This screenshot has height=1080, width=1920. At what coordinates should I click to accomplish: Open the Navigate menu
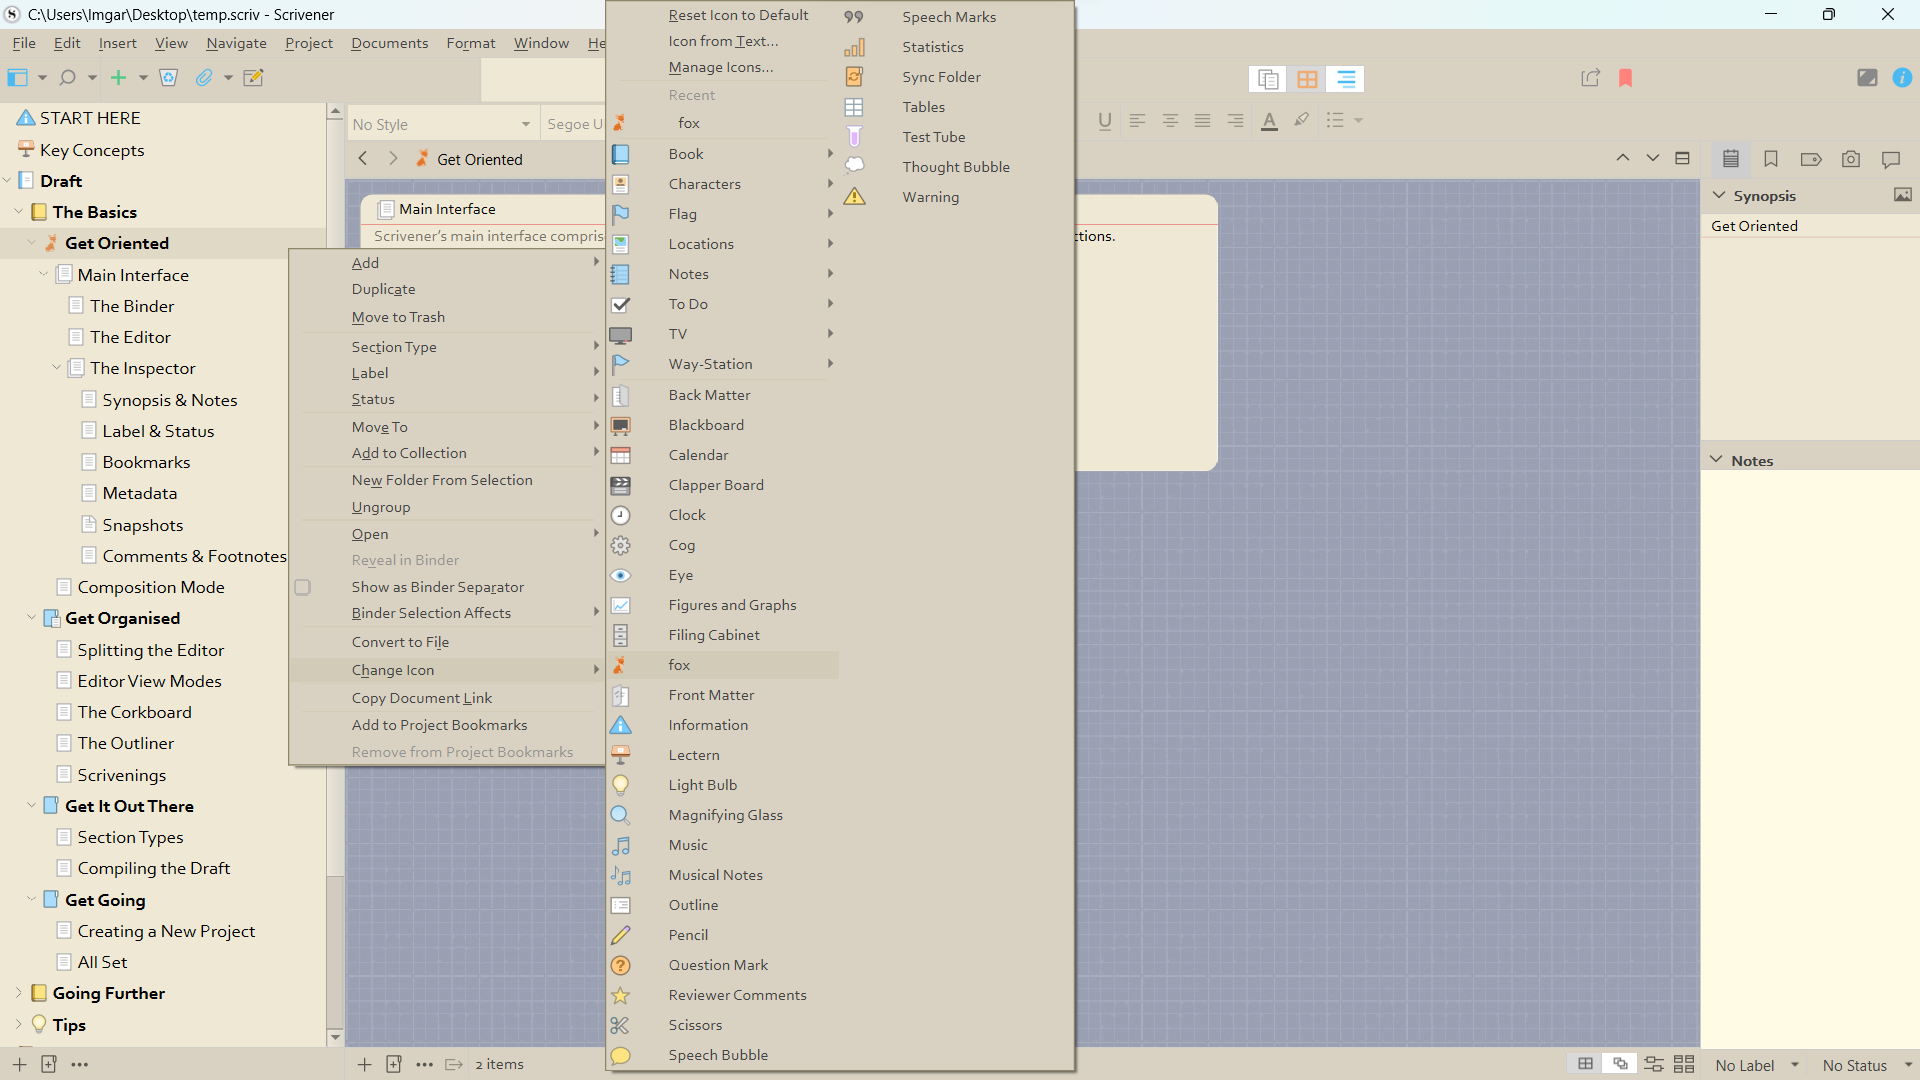[x=236, y=43]
